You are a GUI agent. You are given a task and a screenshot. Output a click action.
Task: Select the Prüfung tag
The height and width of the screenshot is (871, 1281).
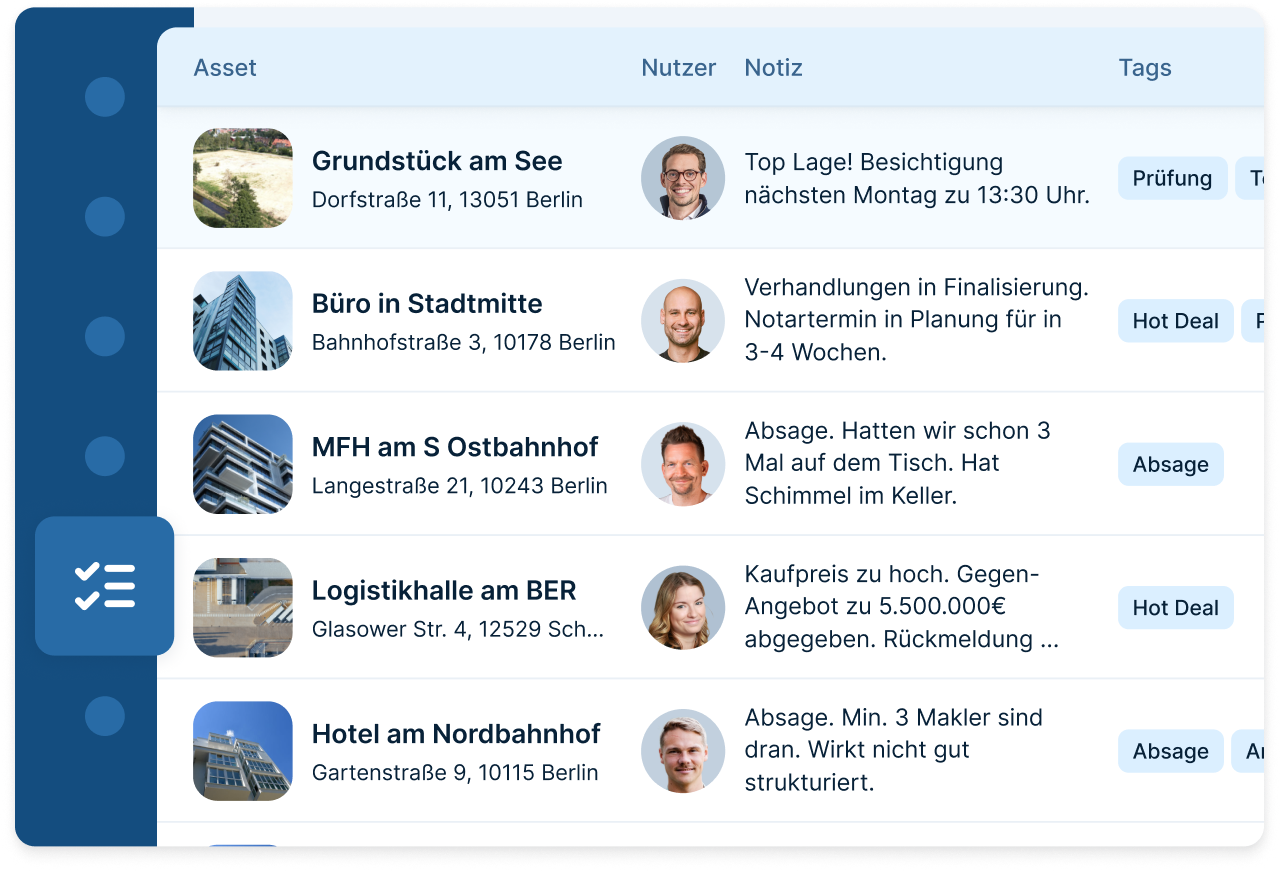1172,178
